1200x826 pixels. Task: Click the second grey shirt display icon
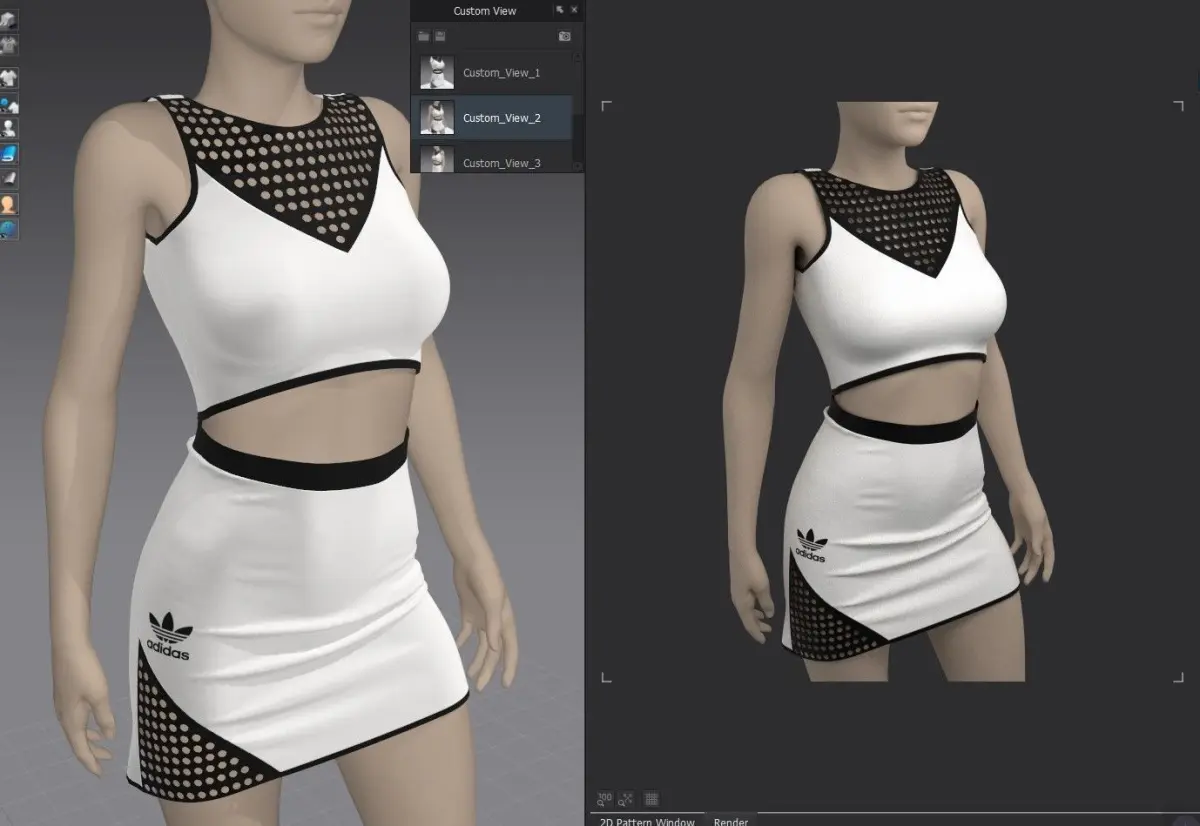point(9,45)
